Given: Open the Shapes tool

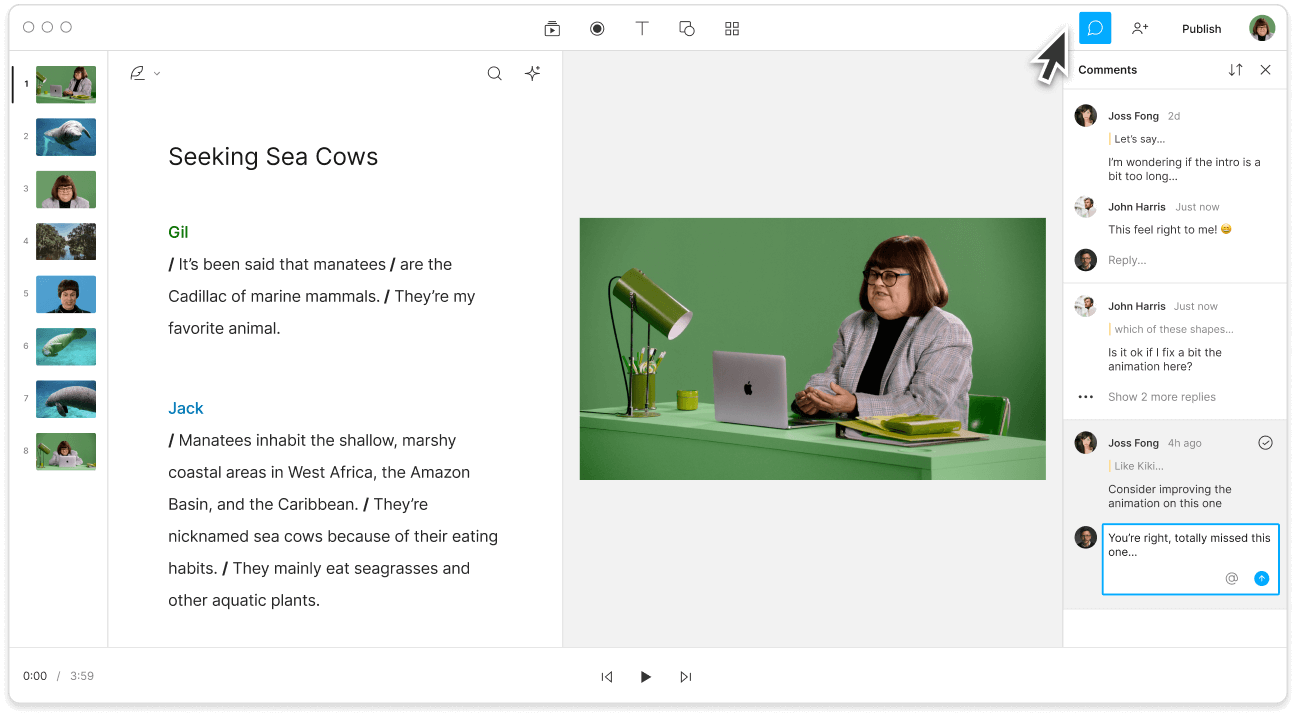Looking at the screenshot, I should tap(687, 28).
